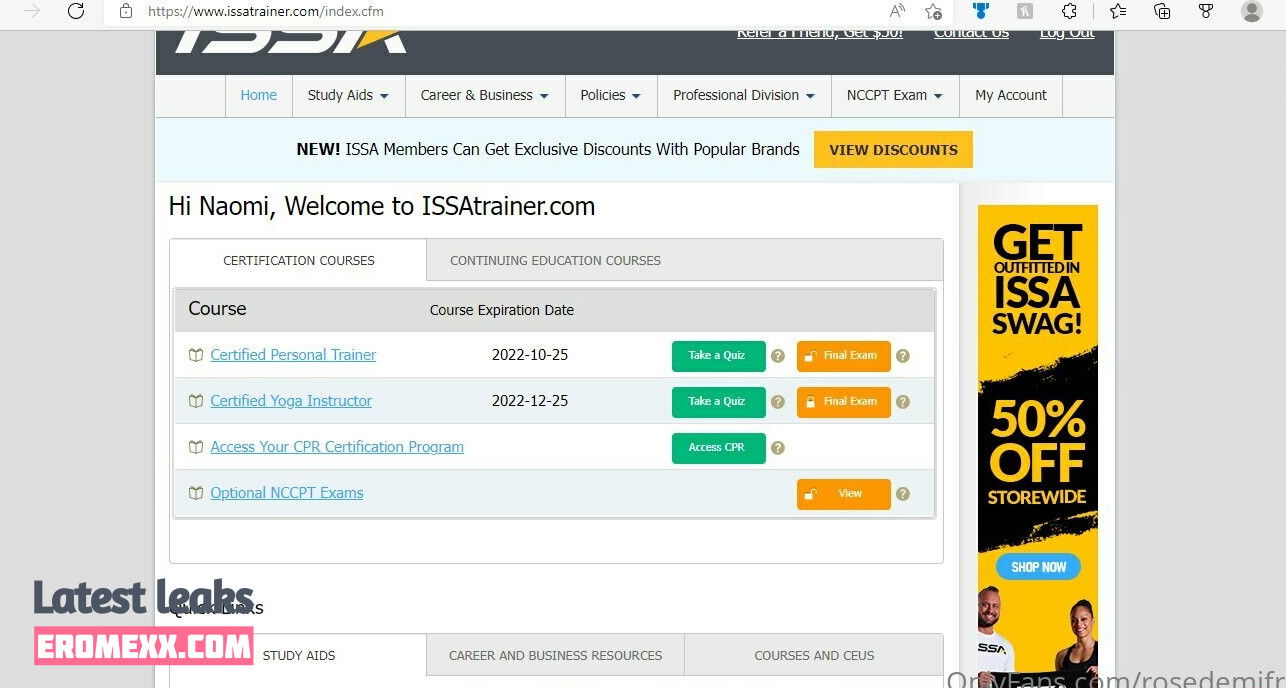
Task: Click help icon beside Personal Trainer quiz
Action: [x=778, y=356]
